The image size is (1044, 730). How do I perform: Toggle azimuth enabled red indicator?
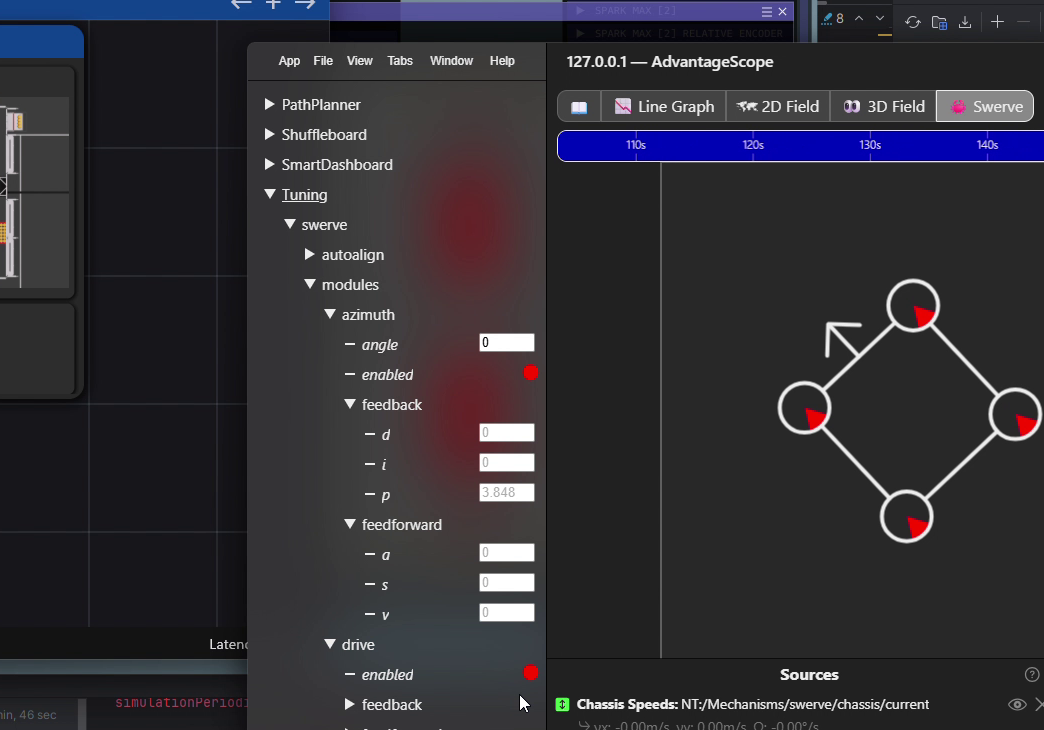(531, 373)
